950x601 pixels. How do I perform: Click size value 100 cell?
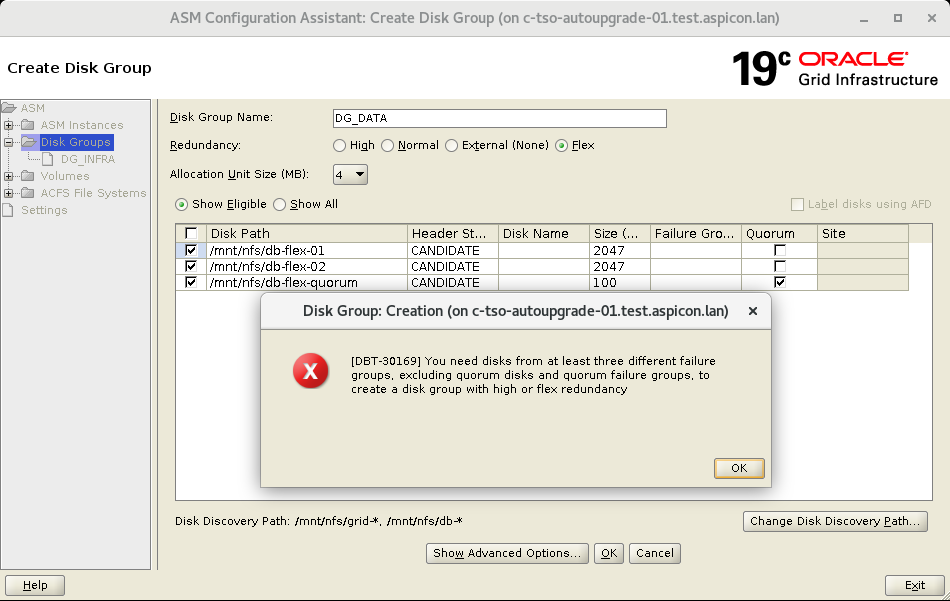(x=620, y=282)
